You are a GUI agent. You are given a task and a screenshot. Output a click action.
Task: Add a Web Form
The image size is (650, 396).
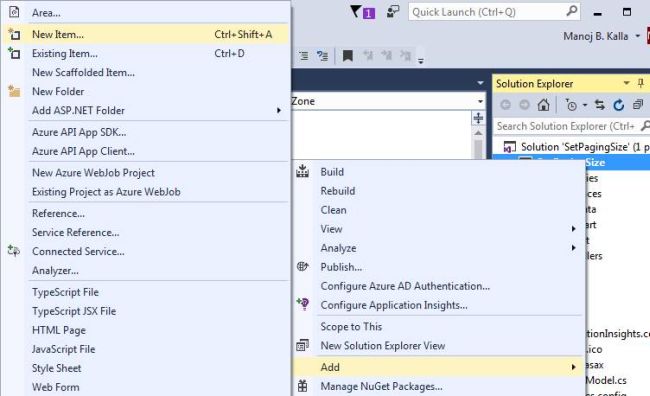pos(145,387)
